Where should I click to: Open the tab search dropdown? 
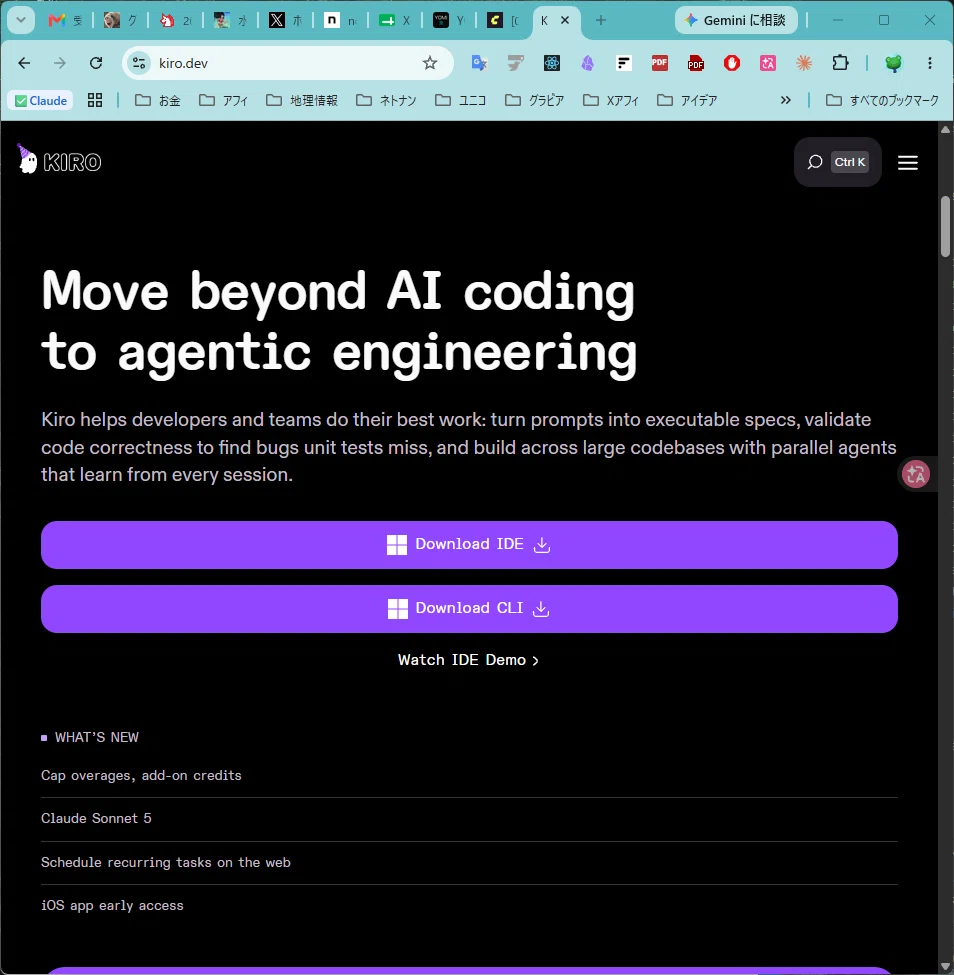pyautogui.click(x=21, y=21)
